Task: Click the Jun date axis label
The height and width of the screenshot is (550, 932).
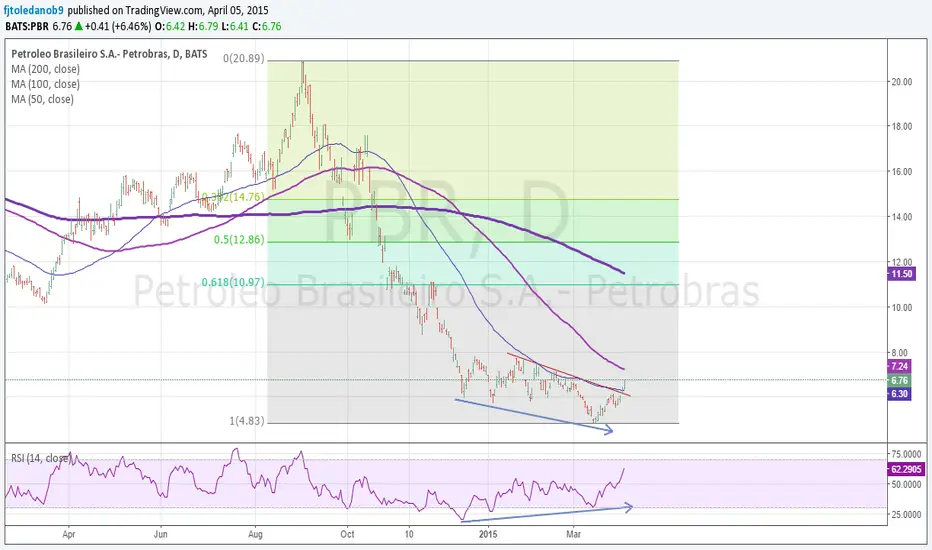Action: click(160, 534)
